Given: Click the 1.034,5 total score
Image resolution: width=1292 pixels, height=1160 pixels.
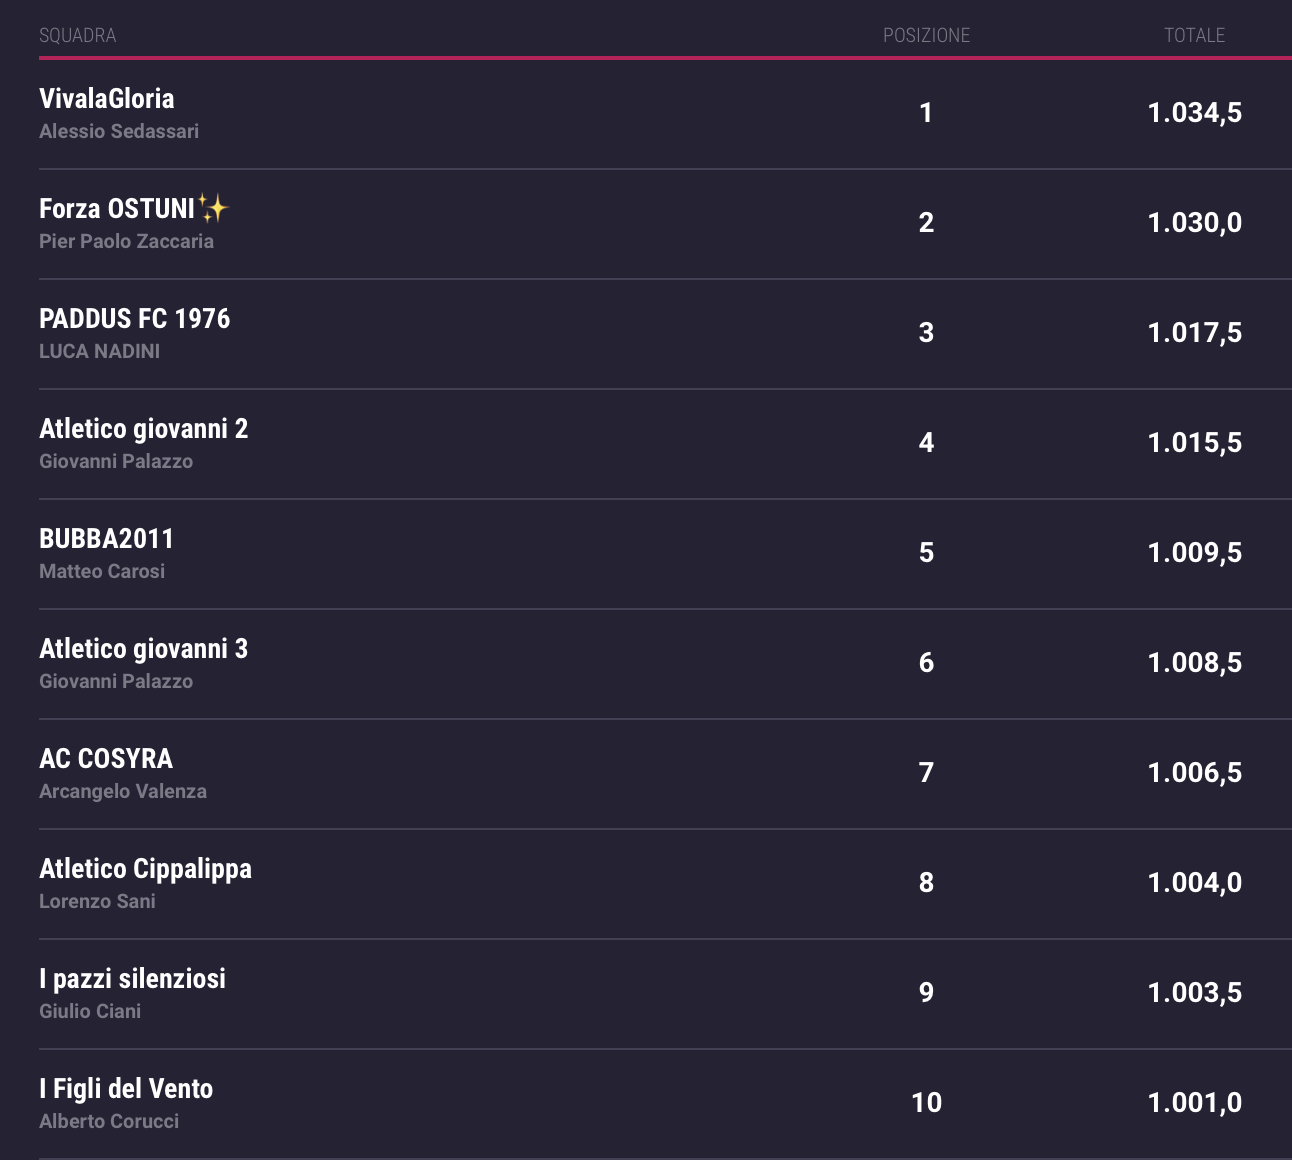Looking at the screenshot, I should (x=1194, y=113).
